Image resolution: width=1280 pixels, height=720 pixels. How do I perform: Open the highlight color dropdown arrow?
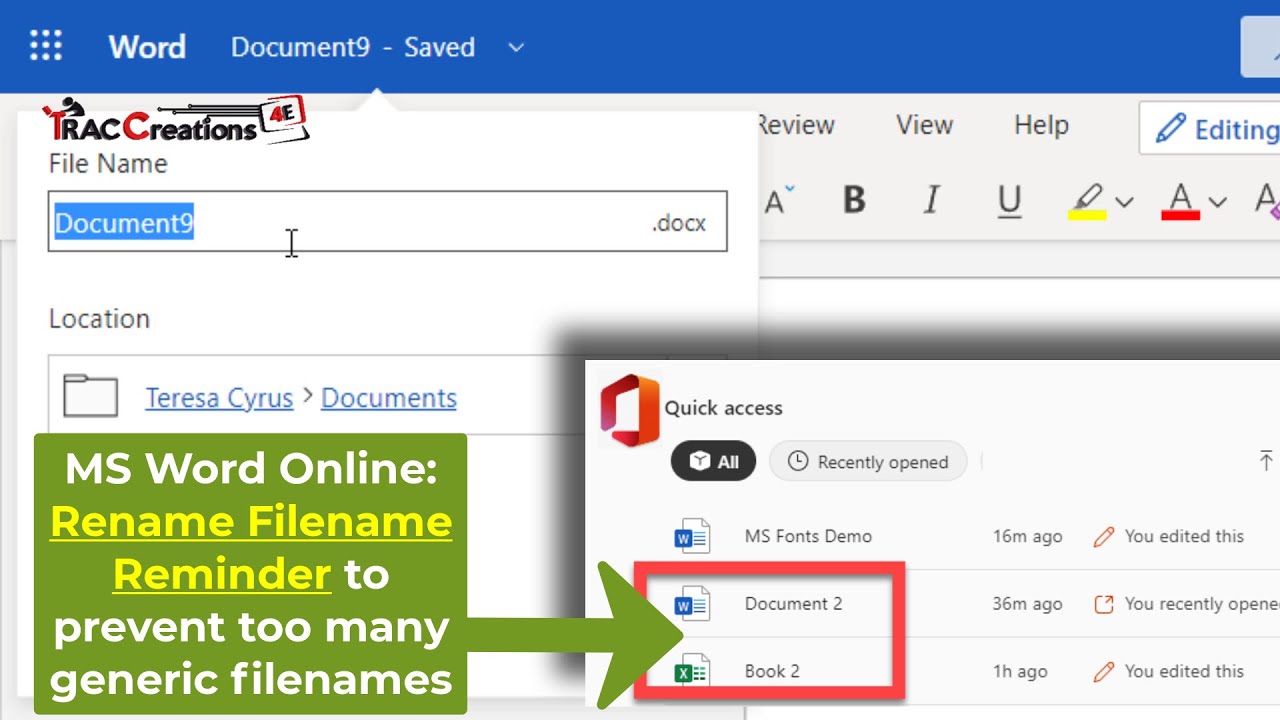click(x=1125, y=202)
